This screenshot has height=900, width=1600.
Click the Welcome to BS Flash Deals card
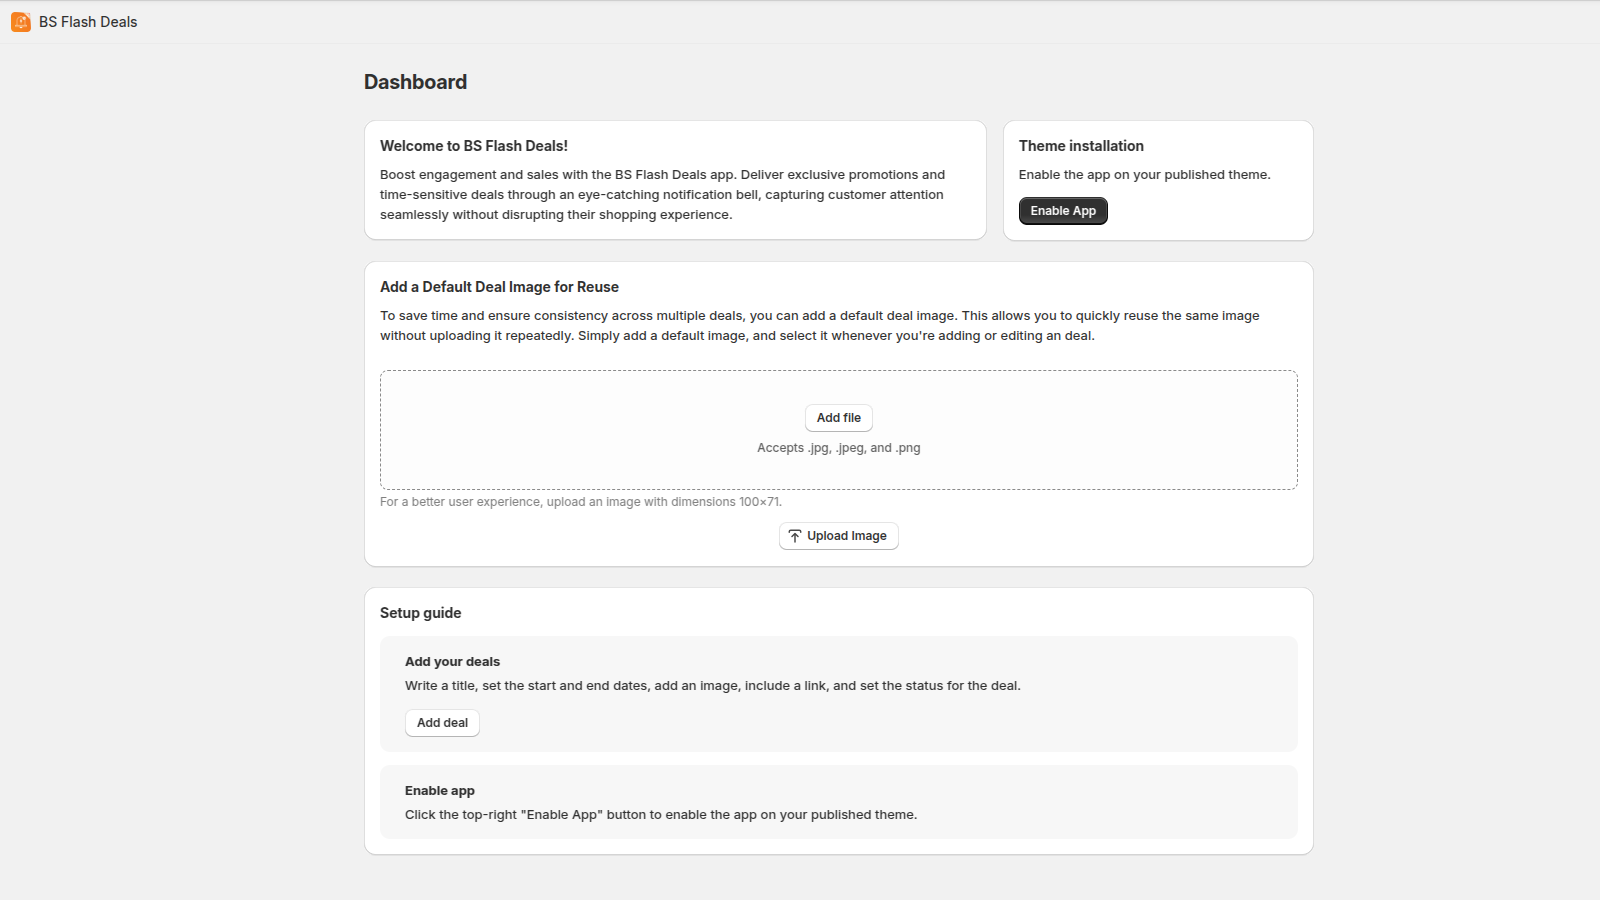[x=675, y=180]
